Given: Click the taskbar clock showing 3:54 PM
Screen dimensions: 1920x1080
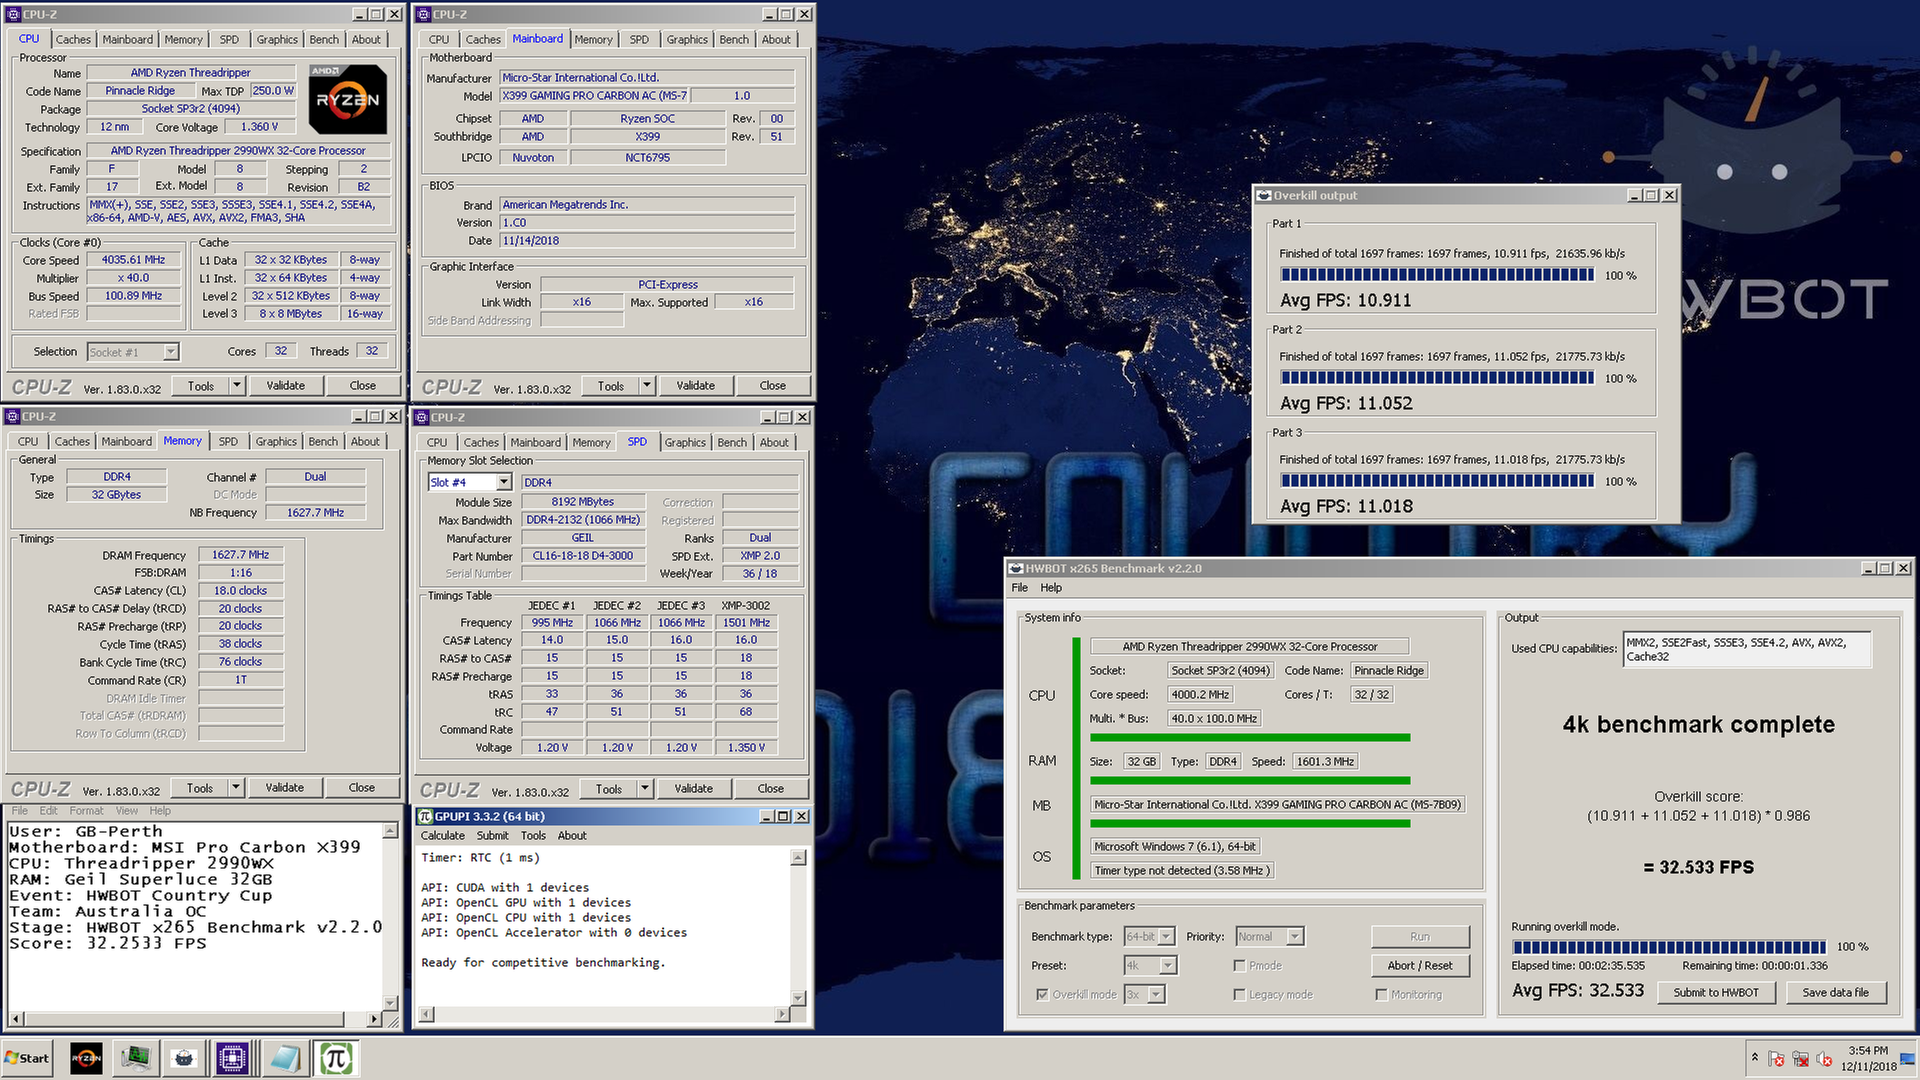Looking at the screenshot, I should click(x=1868, y=1058).
